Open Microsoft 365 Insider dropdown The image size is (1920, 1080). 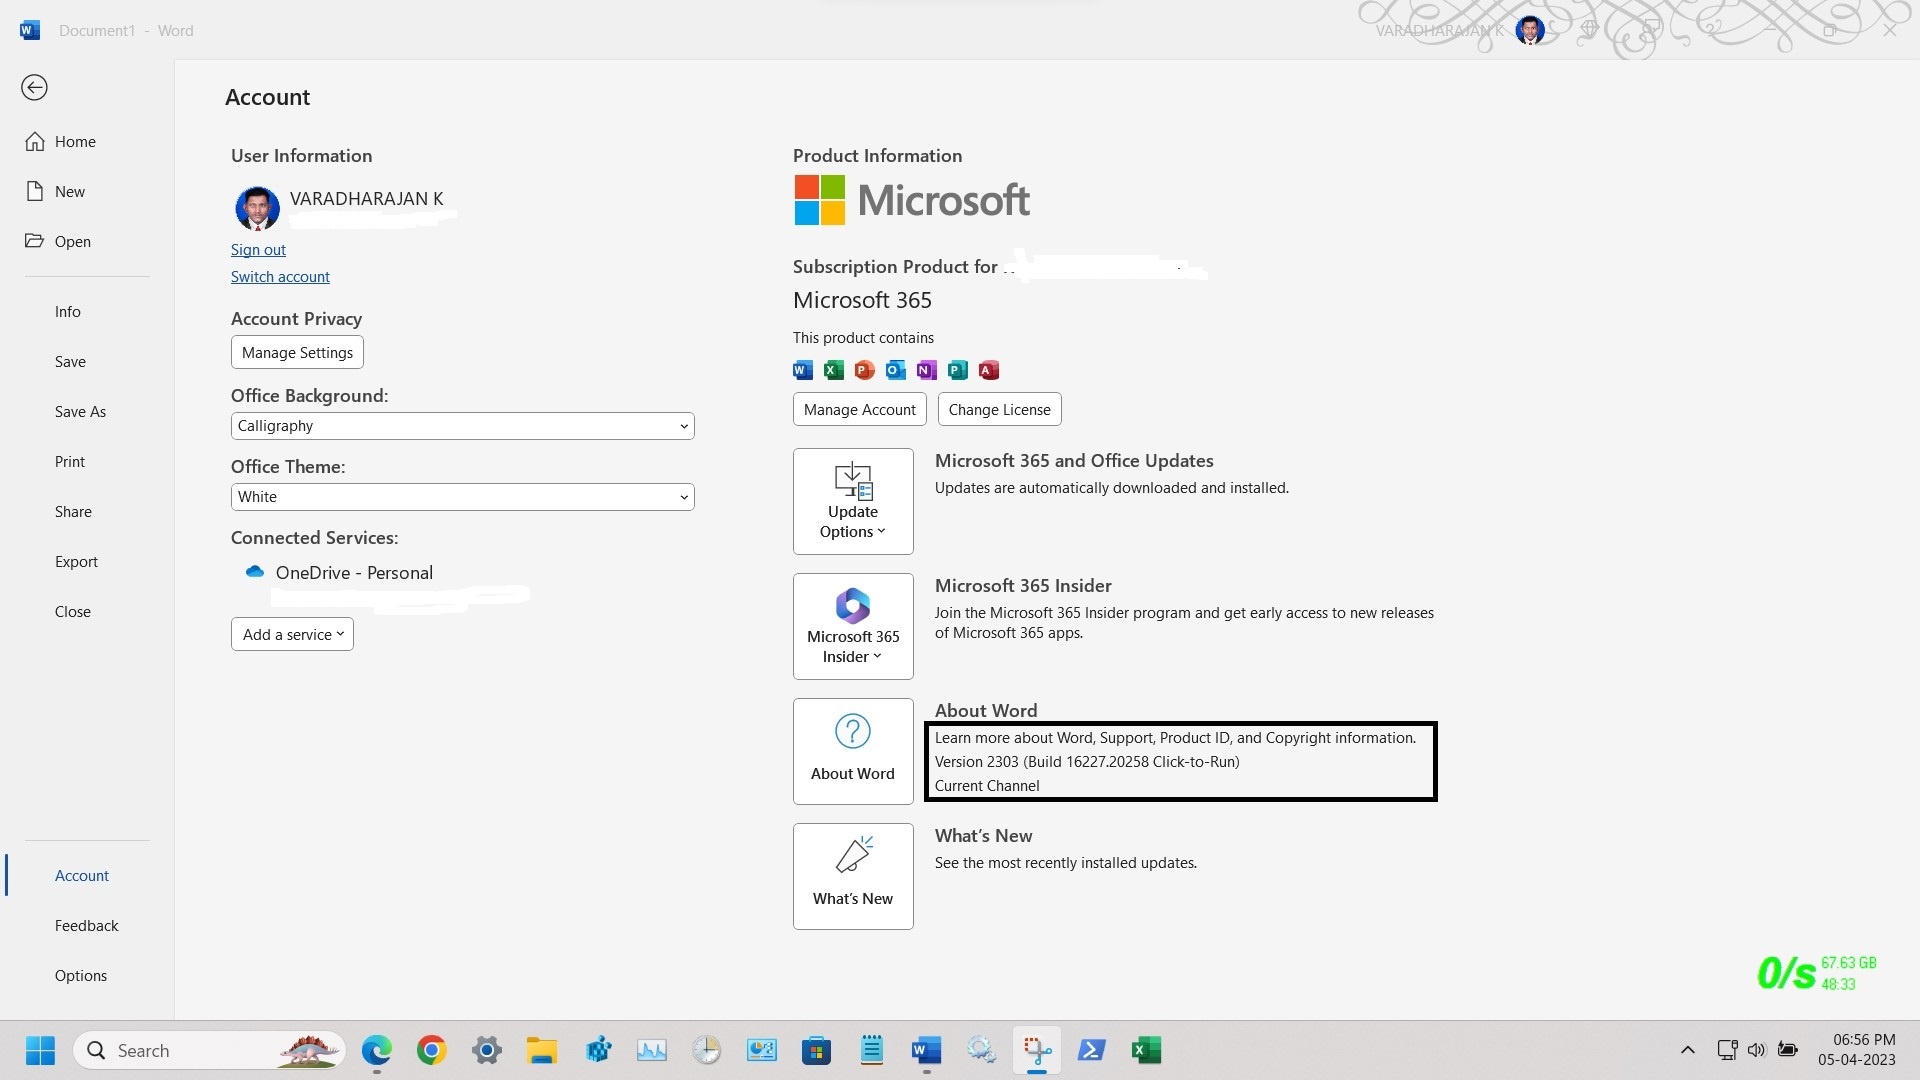point(852,626)
